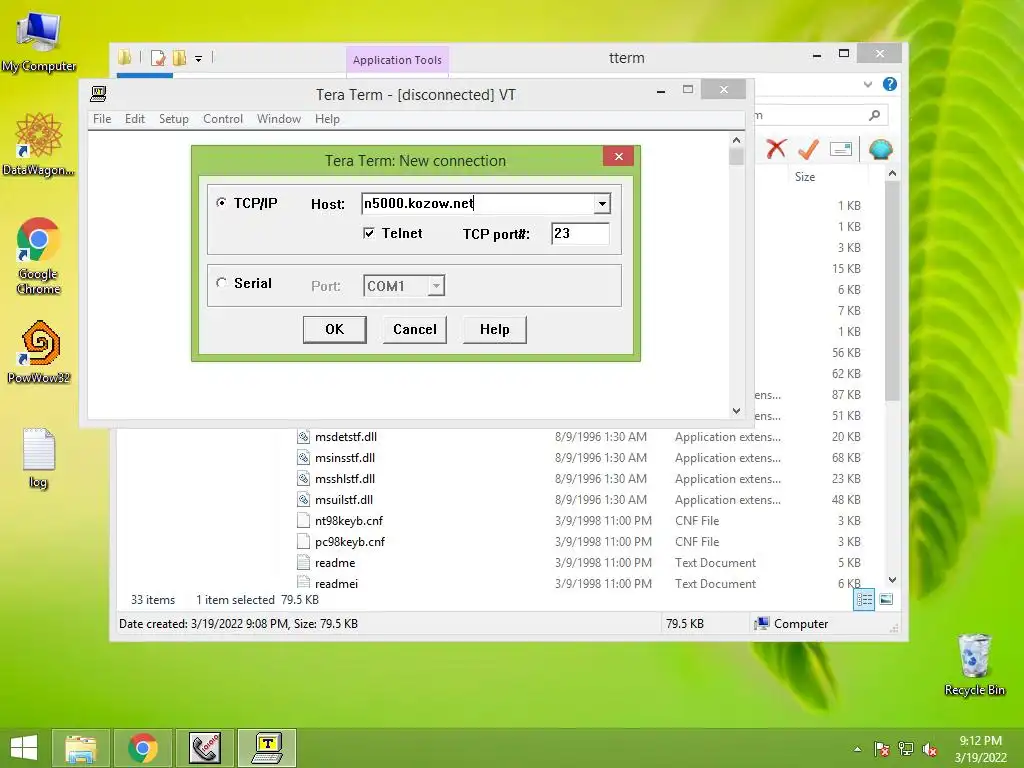Click the taskbar clock showing 9:12 PM

(980, 749)
